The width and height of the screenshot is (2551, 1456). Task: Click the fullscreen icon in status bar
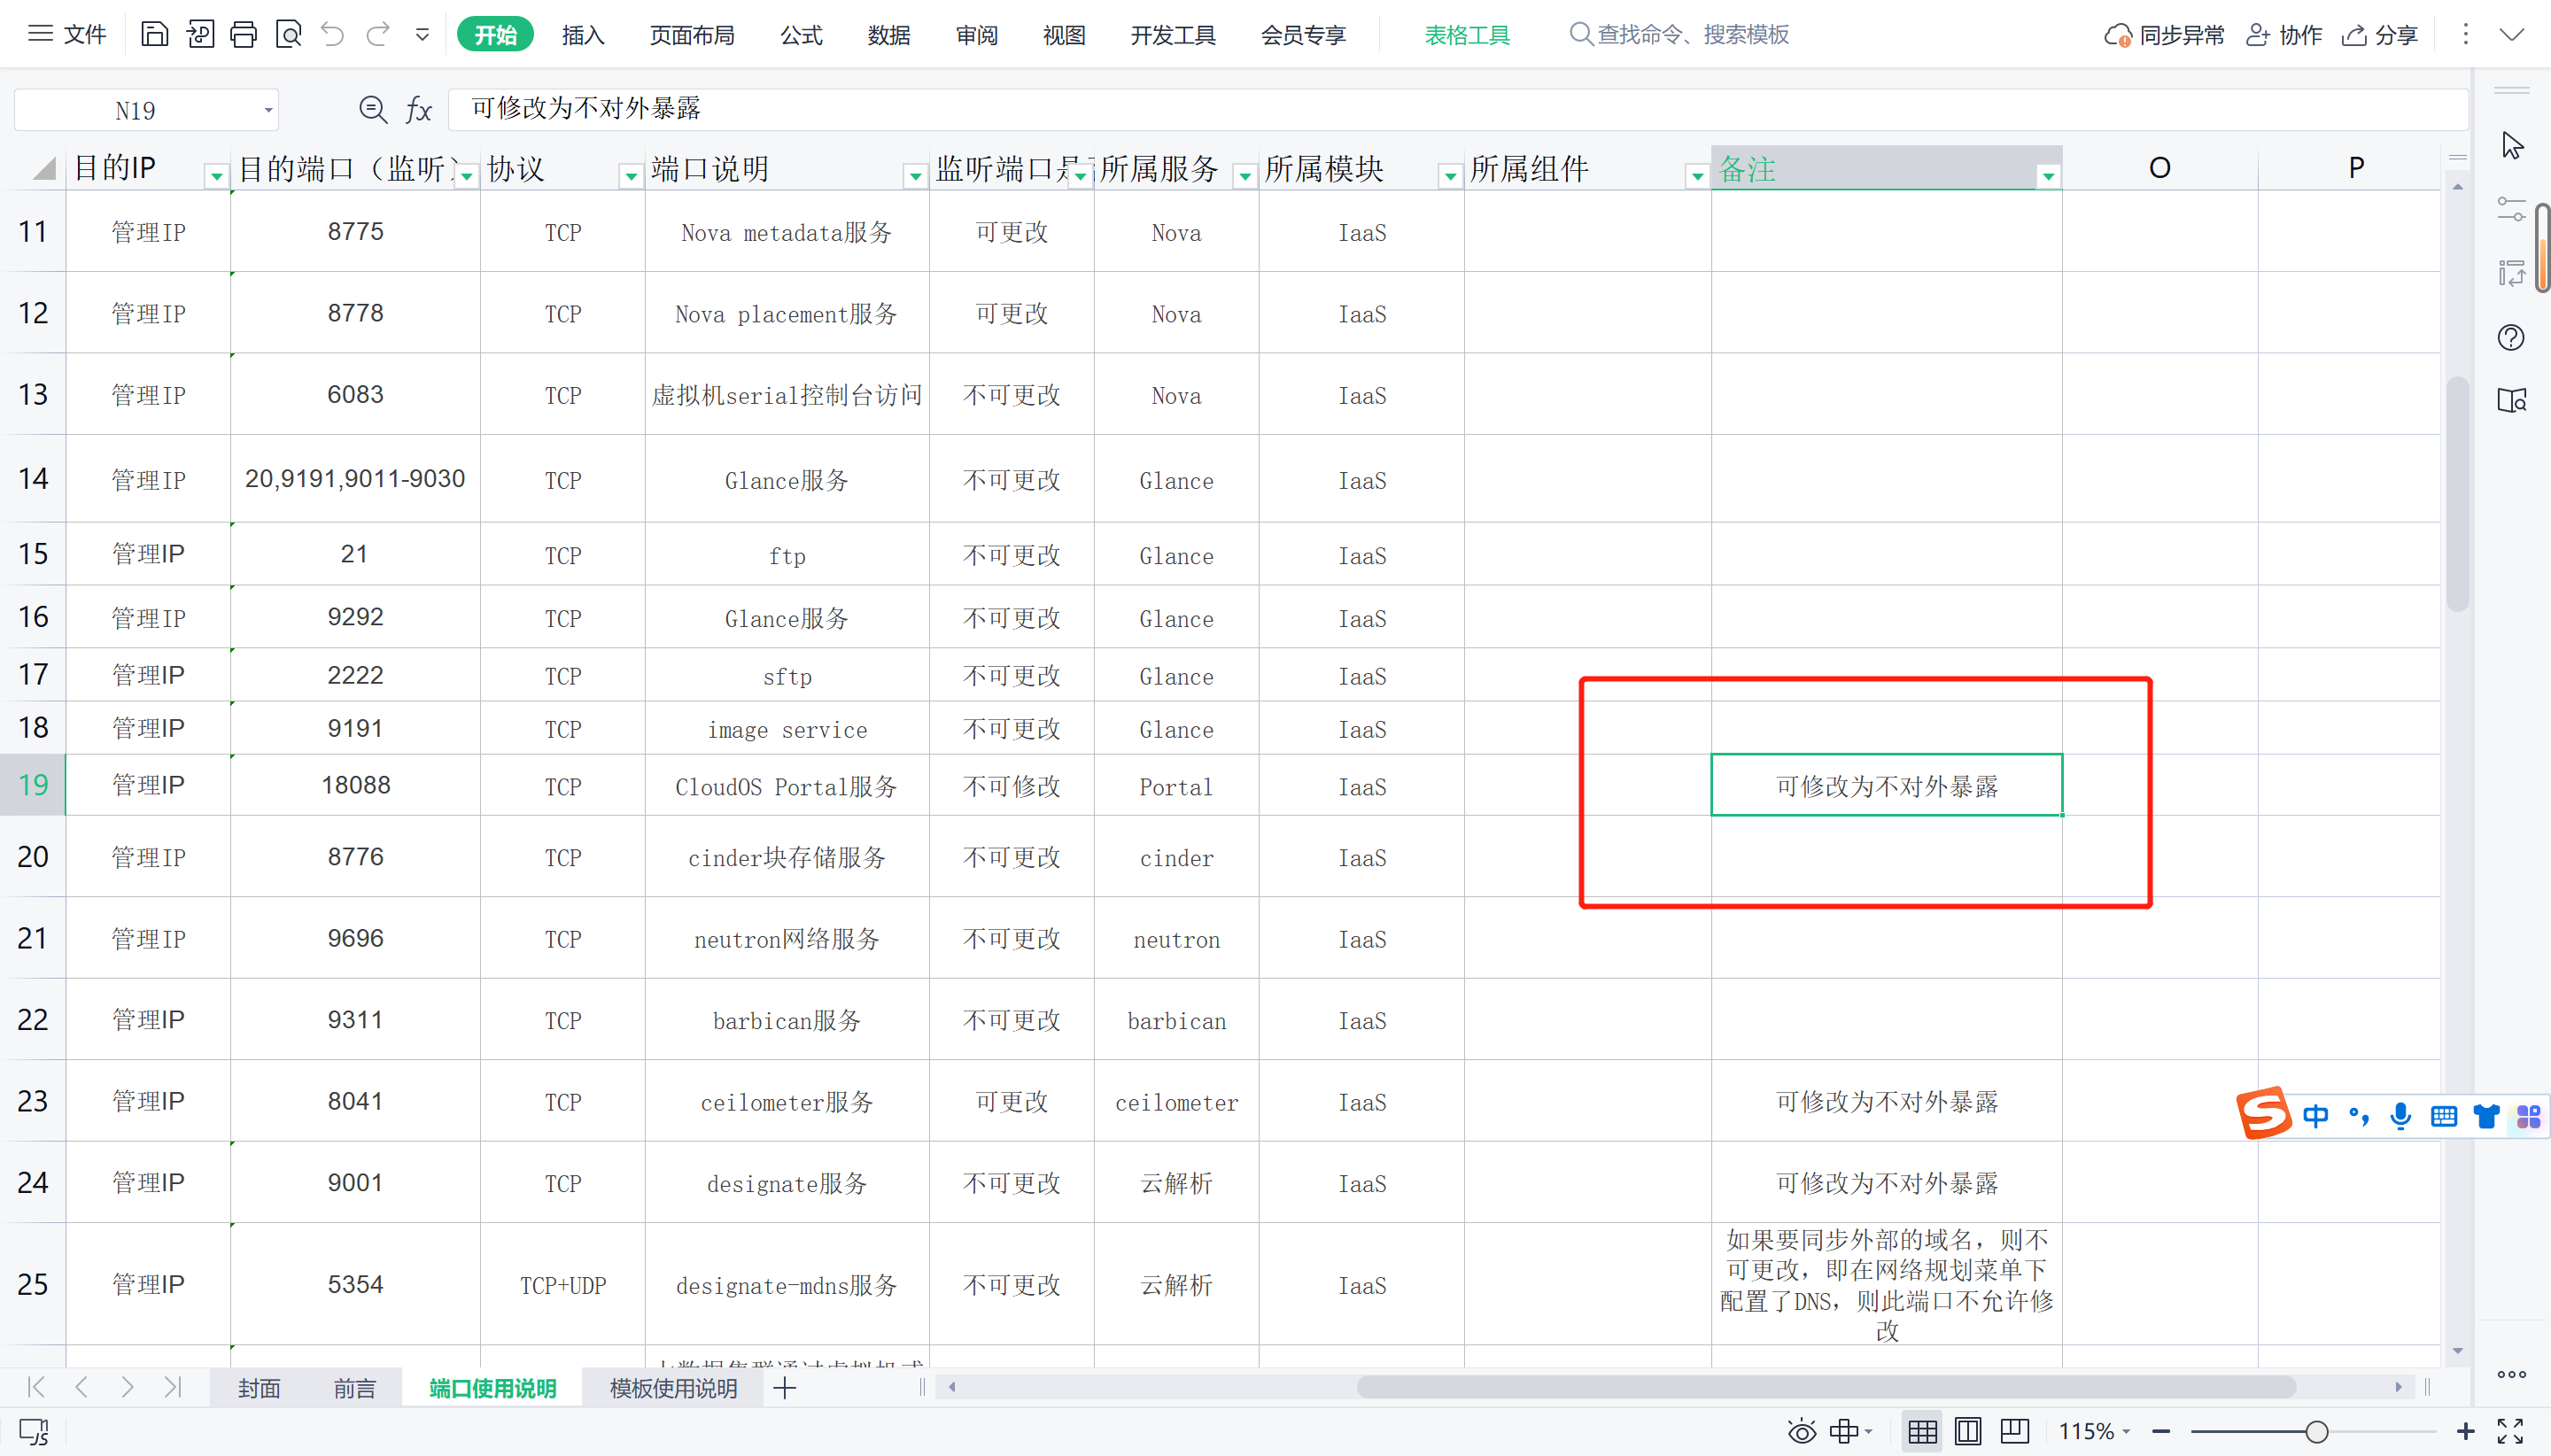pyautogui.click(x=2510, y=1431)
